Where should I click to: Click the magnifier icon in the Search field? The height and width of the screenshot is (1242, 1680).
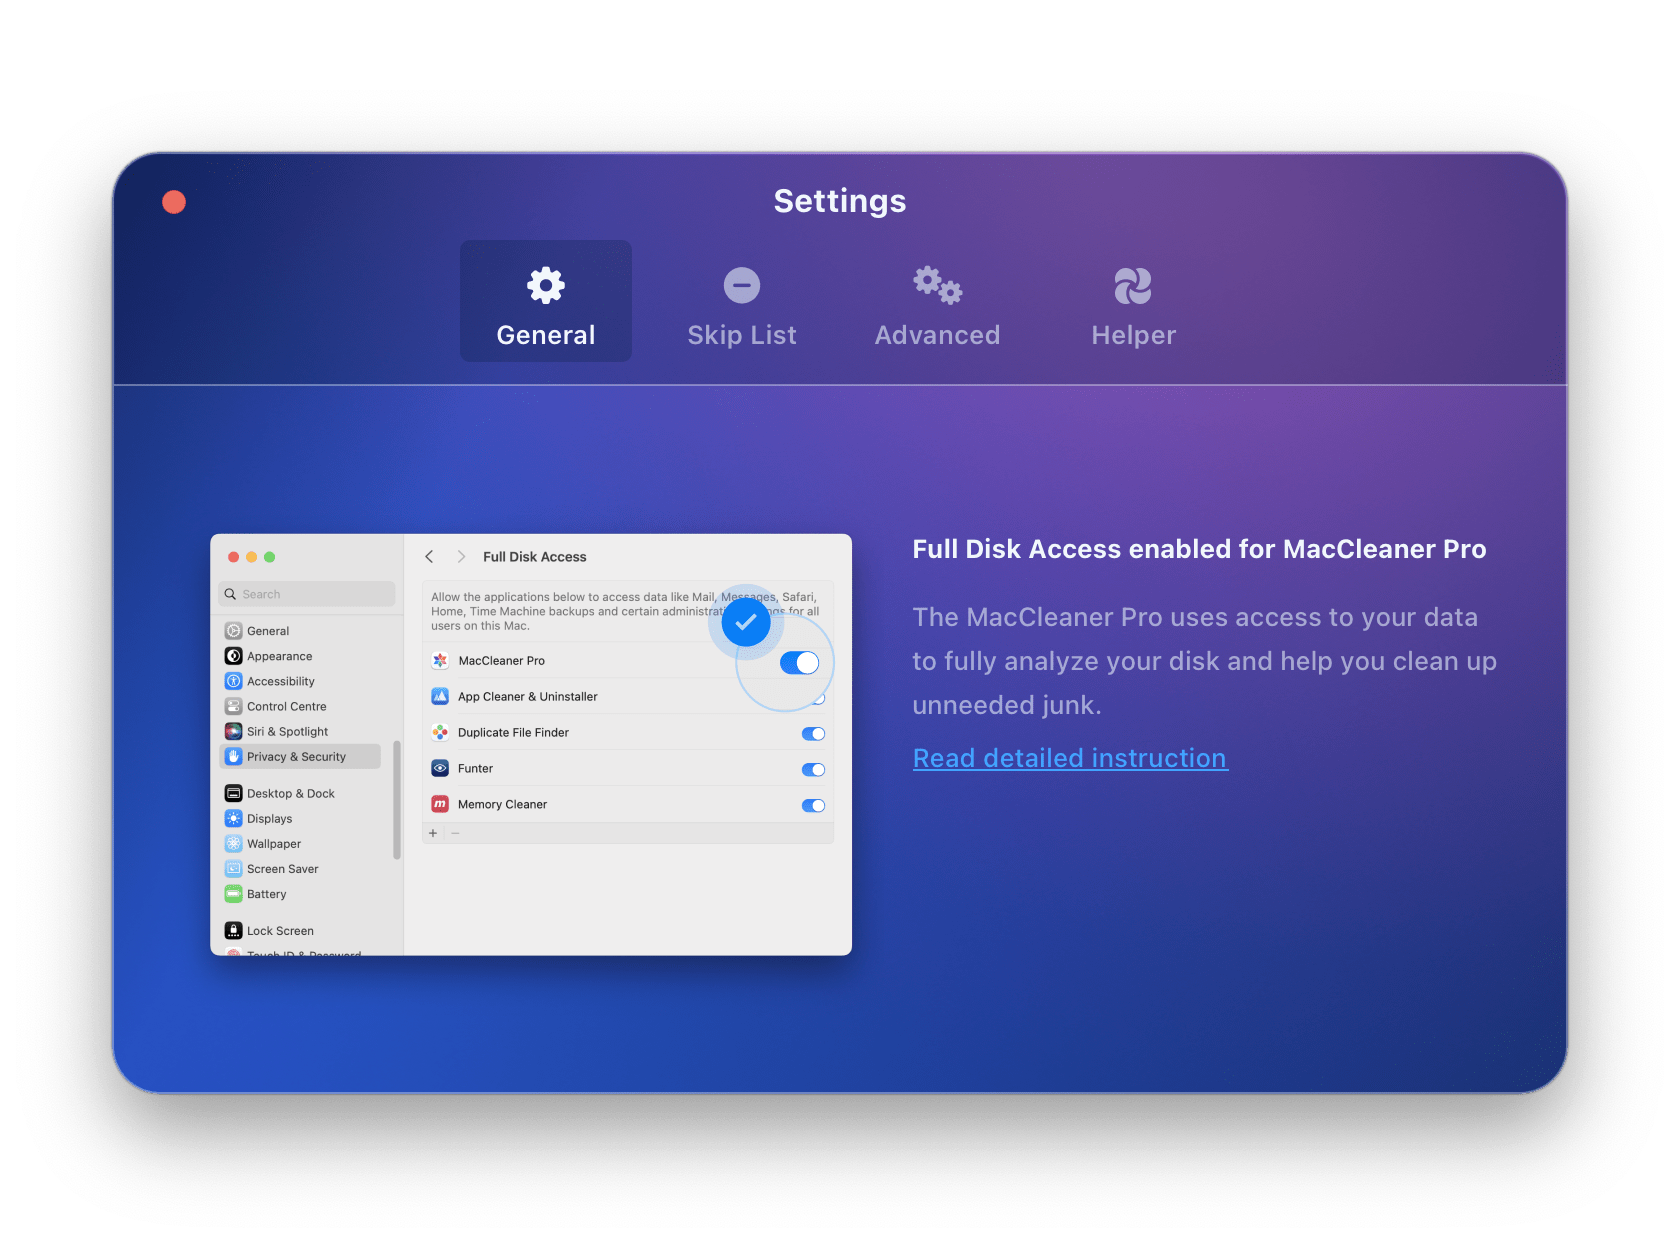[x=231, y=594]
